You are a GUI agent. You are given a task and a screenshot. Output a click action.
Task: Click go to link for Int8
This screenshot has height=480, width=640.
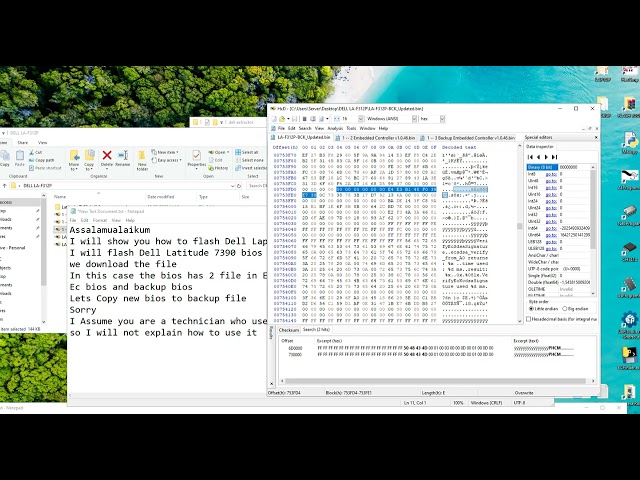551,174
